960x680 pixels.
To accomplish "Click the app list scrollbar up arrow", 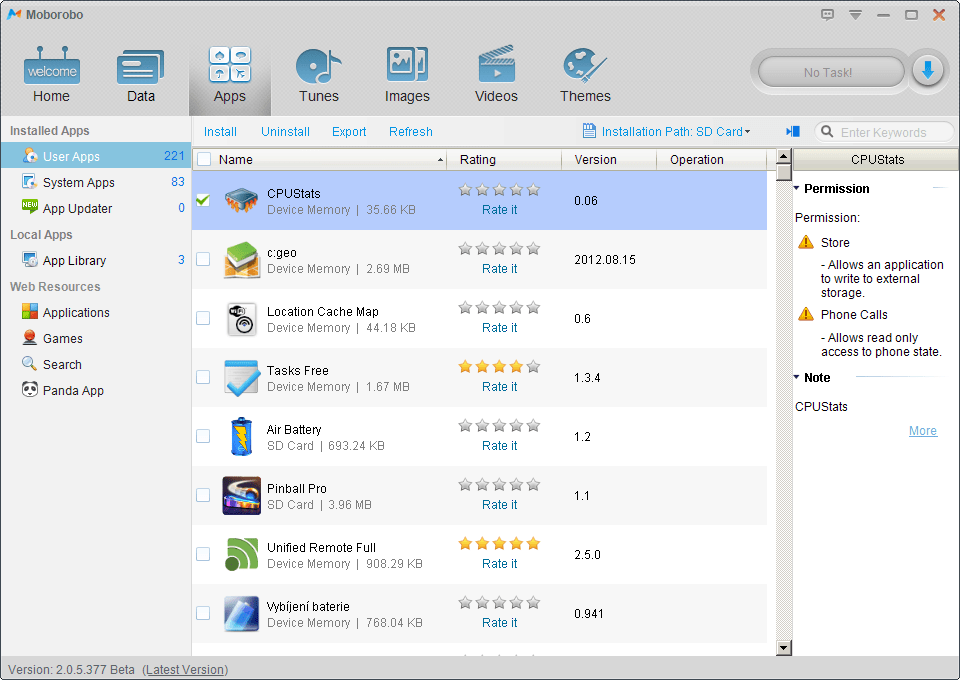I will pos(784,157).
